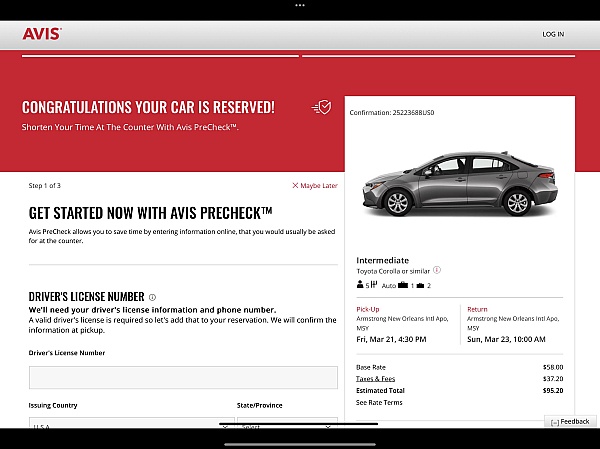Click the Intermediate car class label
The image size is (600, 449).
tap(383, 260)
